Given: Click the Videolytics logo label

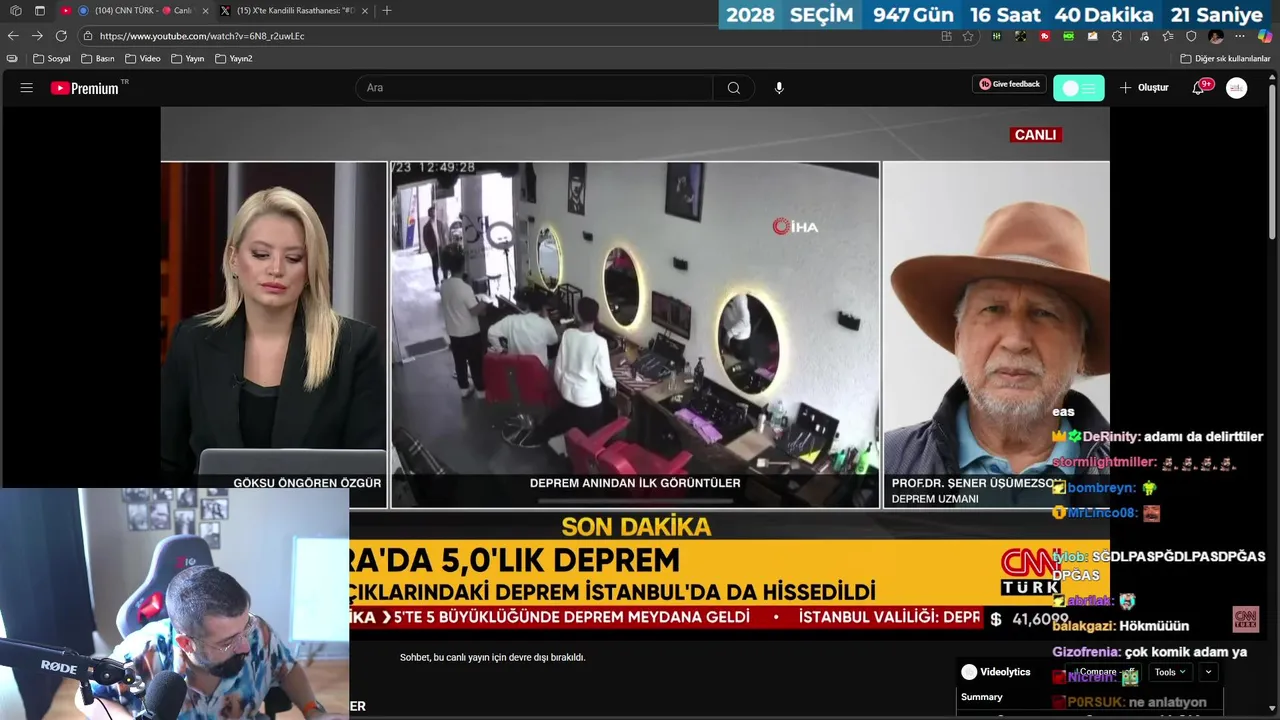Looking at the screenshot, I should point(996,672).
